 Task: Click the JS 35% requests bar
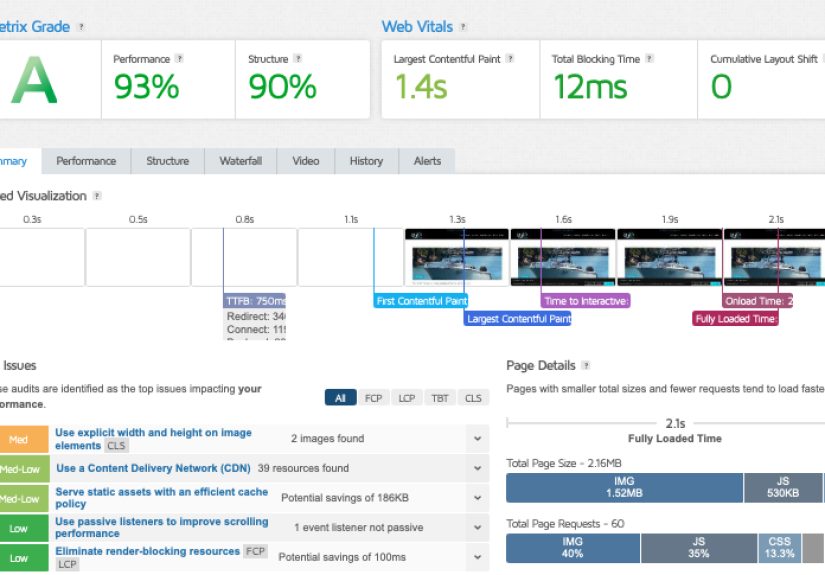(x=699, y=548)
